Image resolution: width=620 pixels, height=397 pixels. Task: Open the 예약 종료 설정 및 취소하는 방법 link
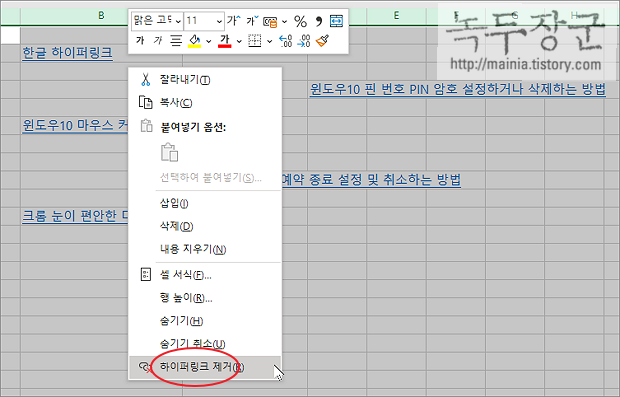pyautogui.click(x=371, y=180)
